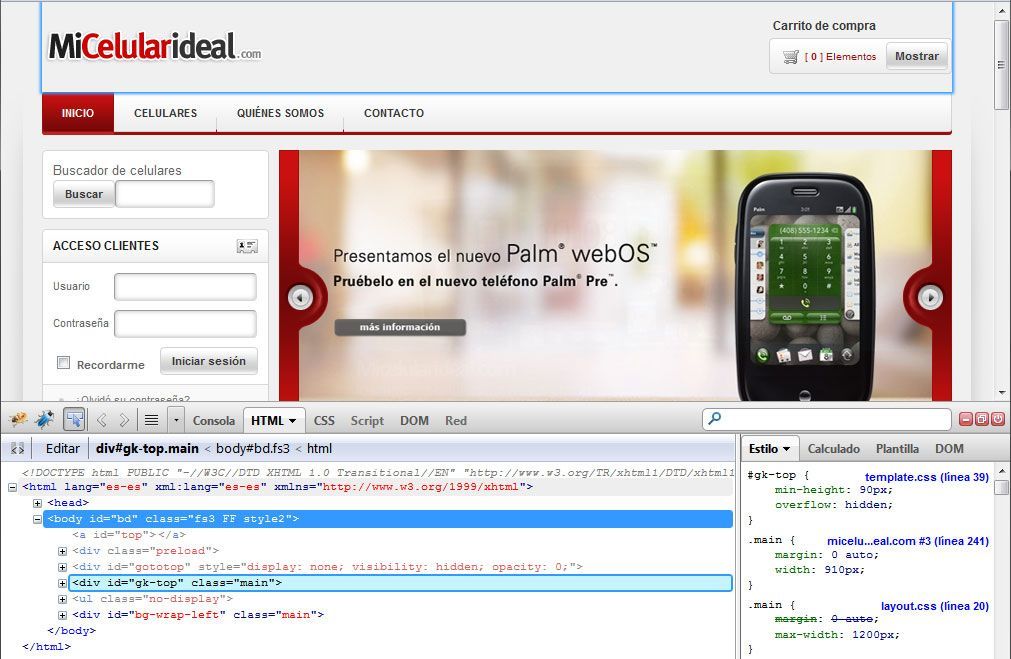Open the Estilo tab options dropdown arrow
1011x659 pixels.
pyautogui.click(x=787, y=449)
